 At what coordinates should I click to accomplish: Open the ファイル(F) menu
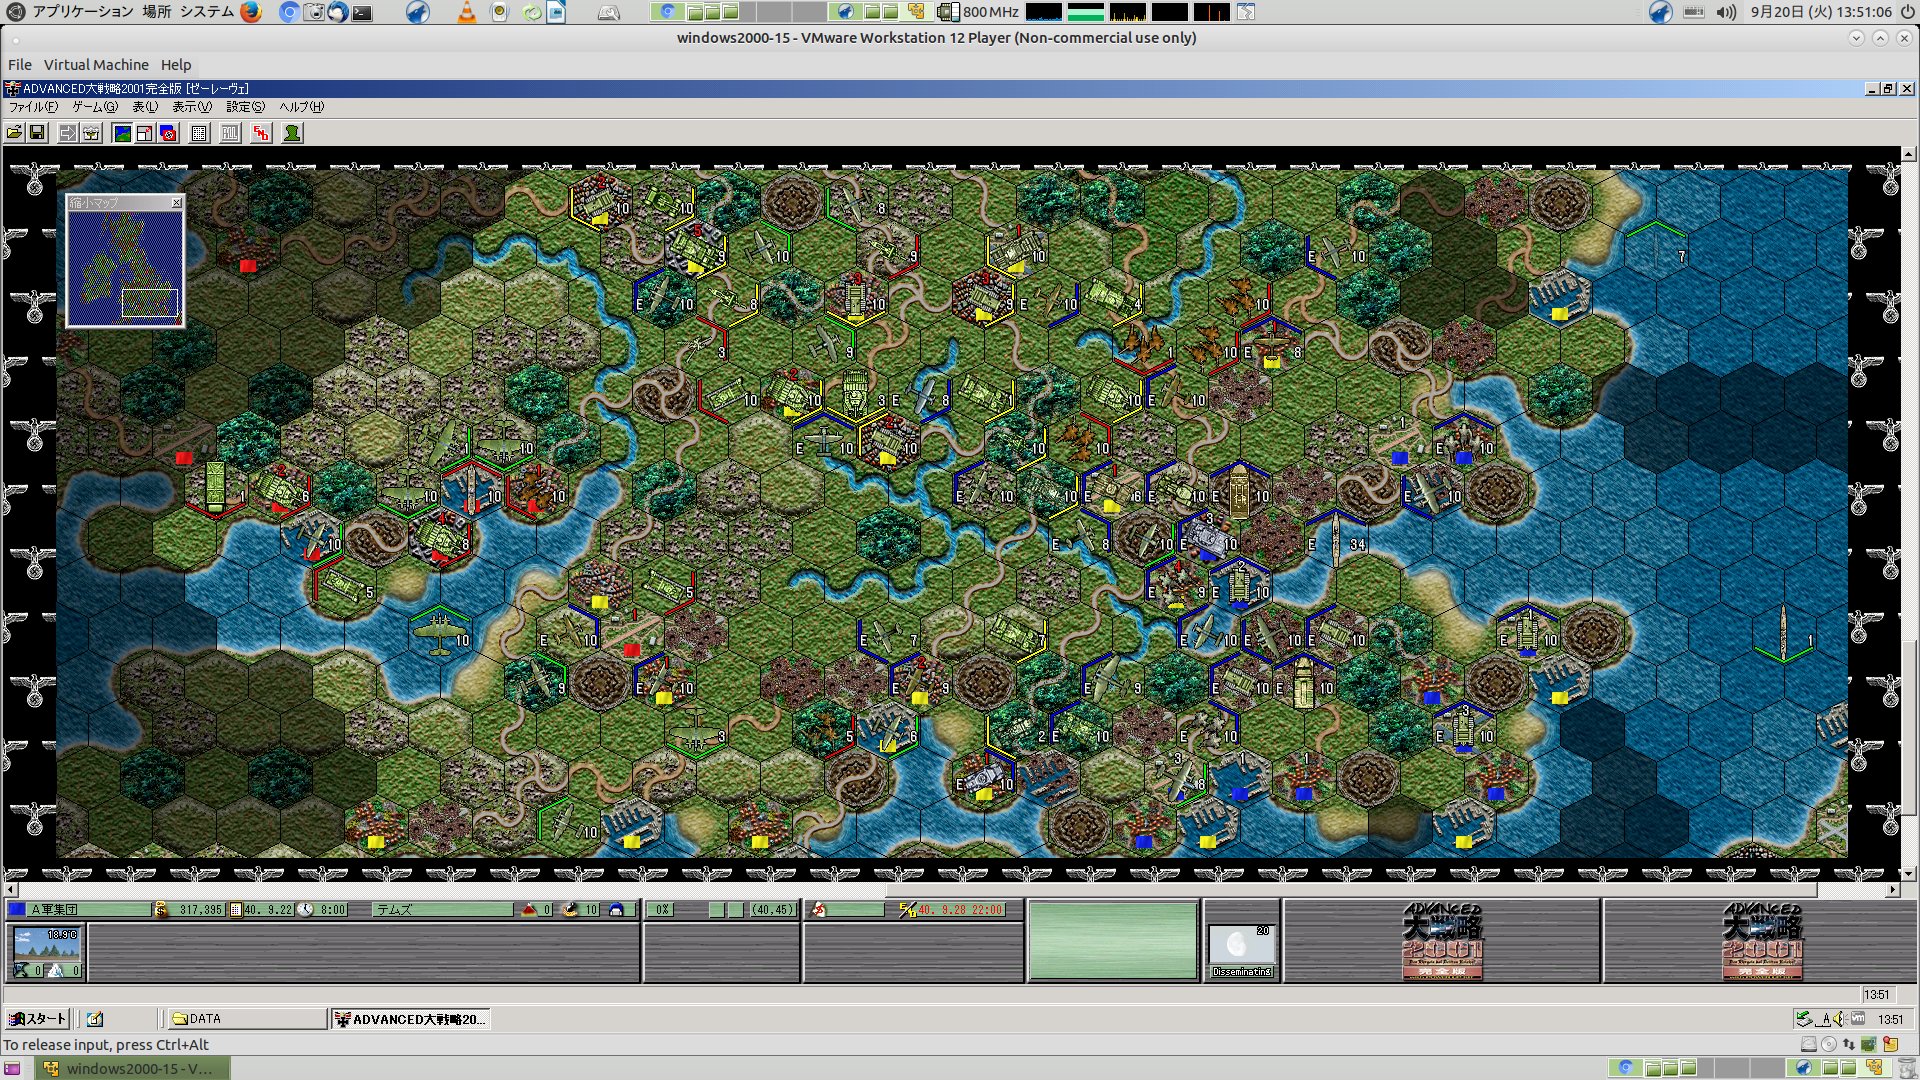coord(33,107)
